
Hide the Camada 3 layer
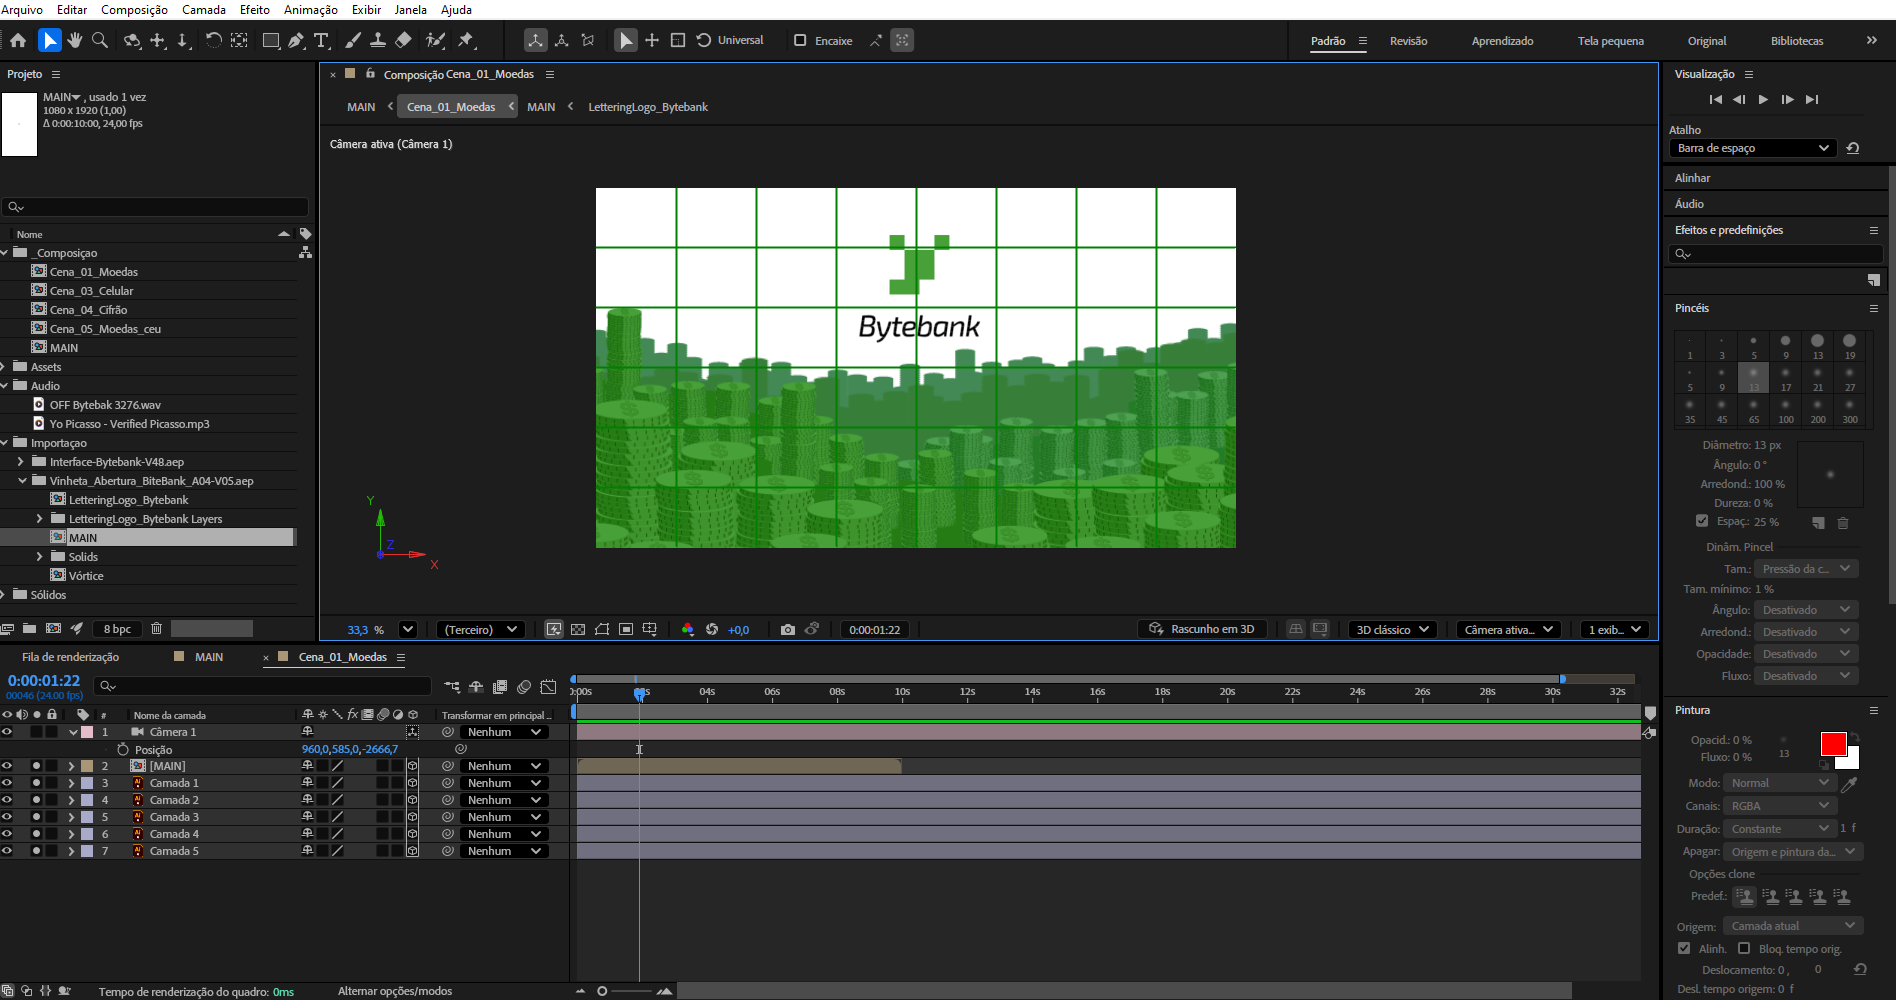7,817
